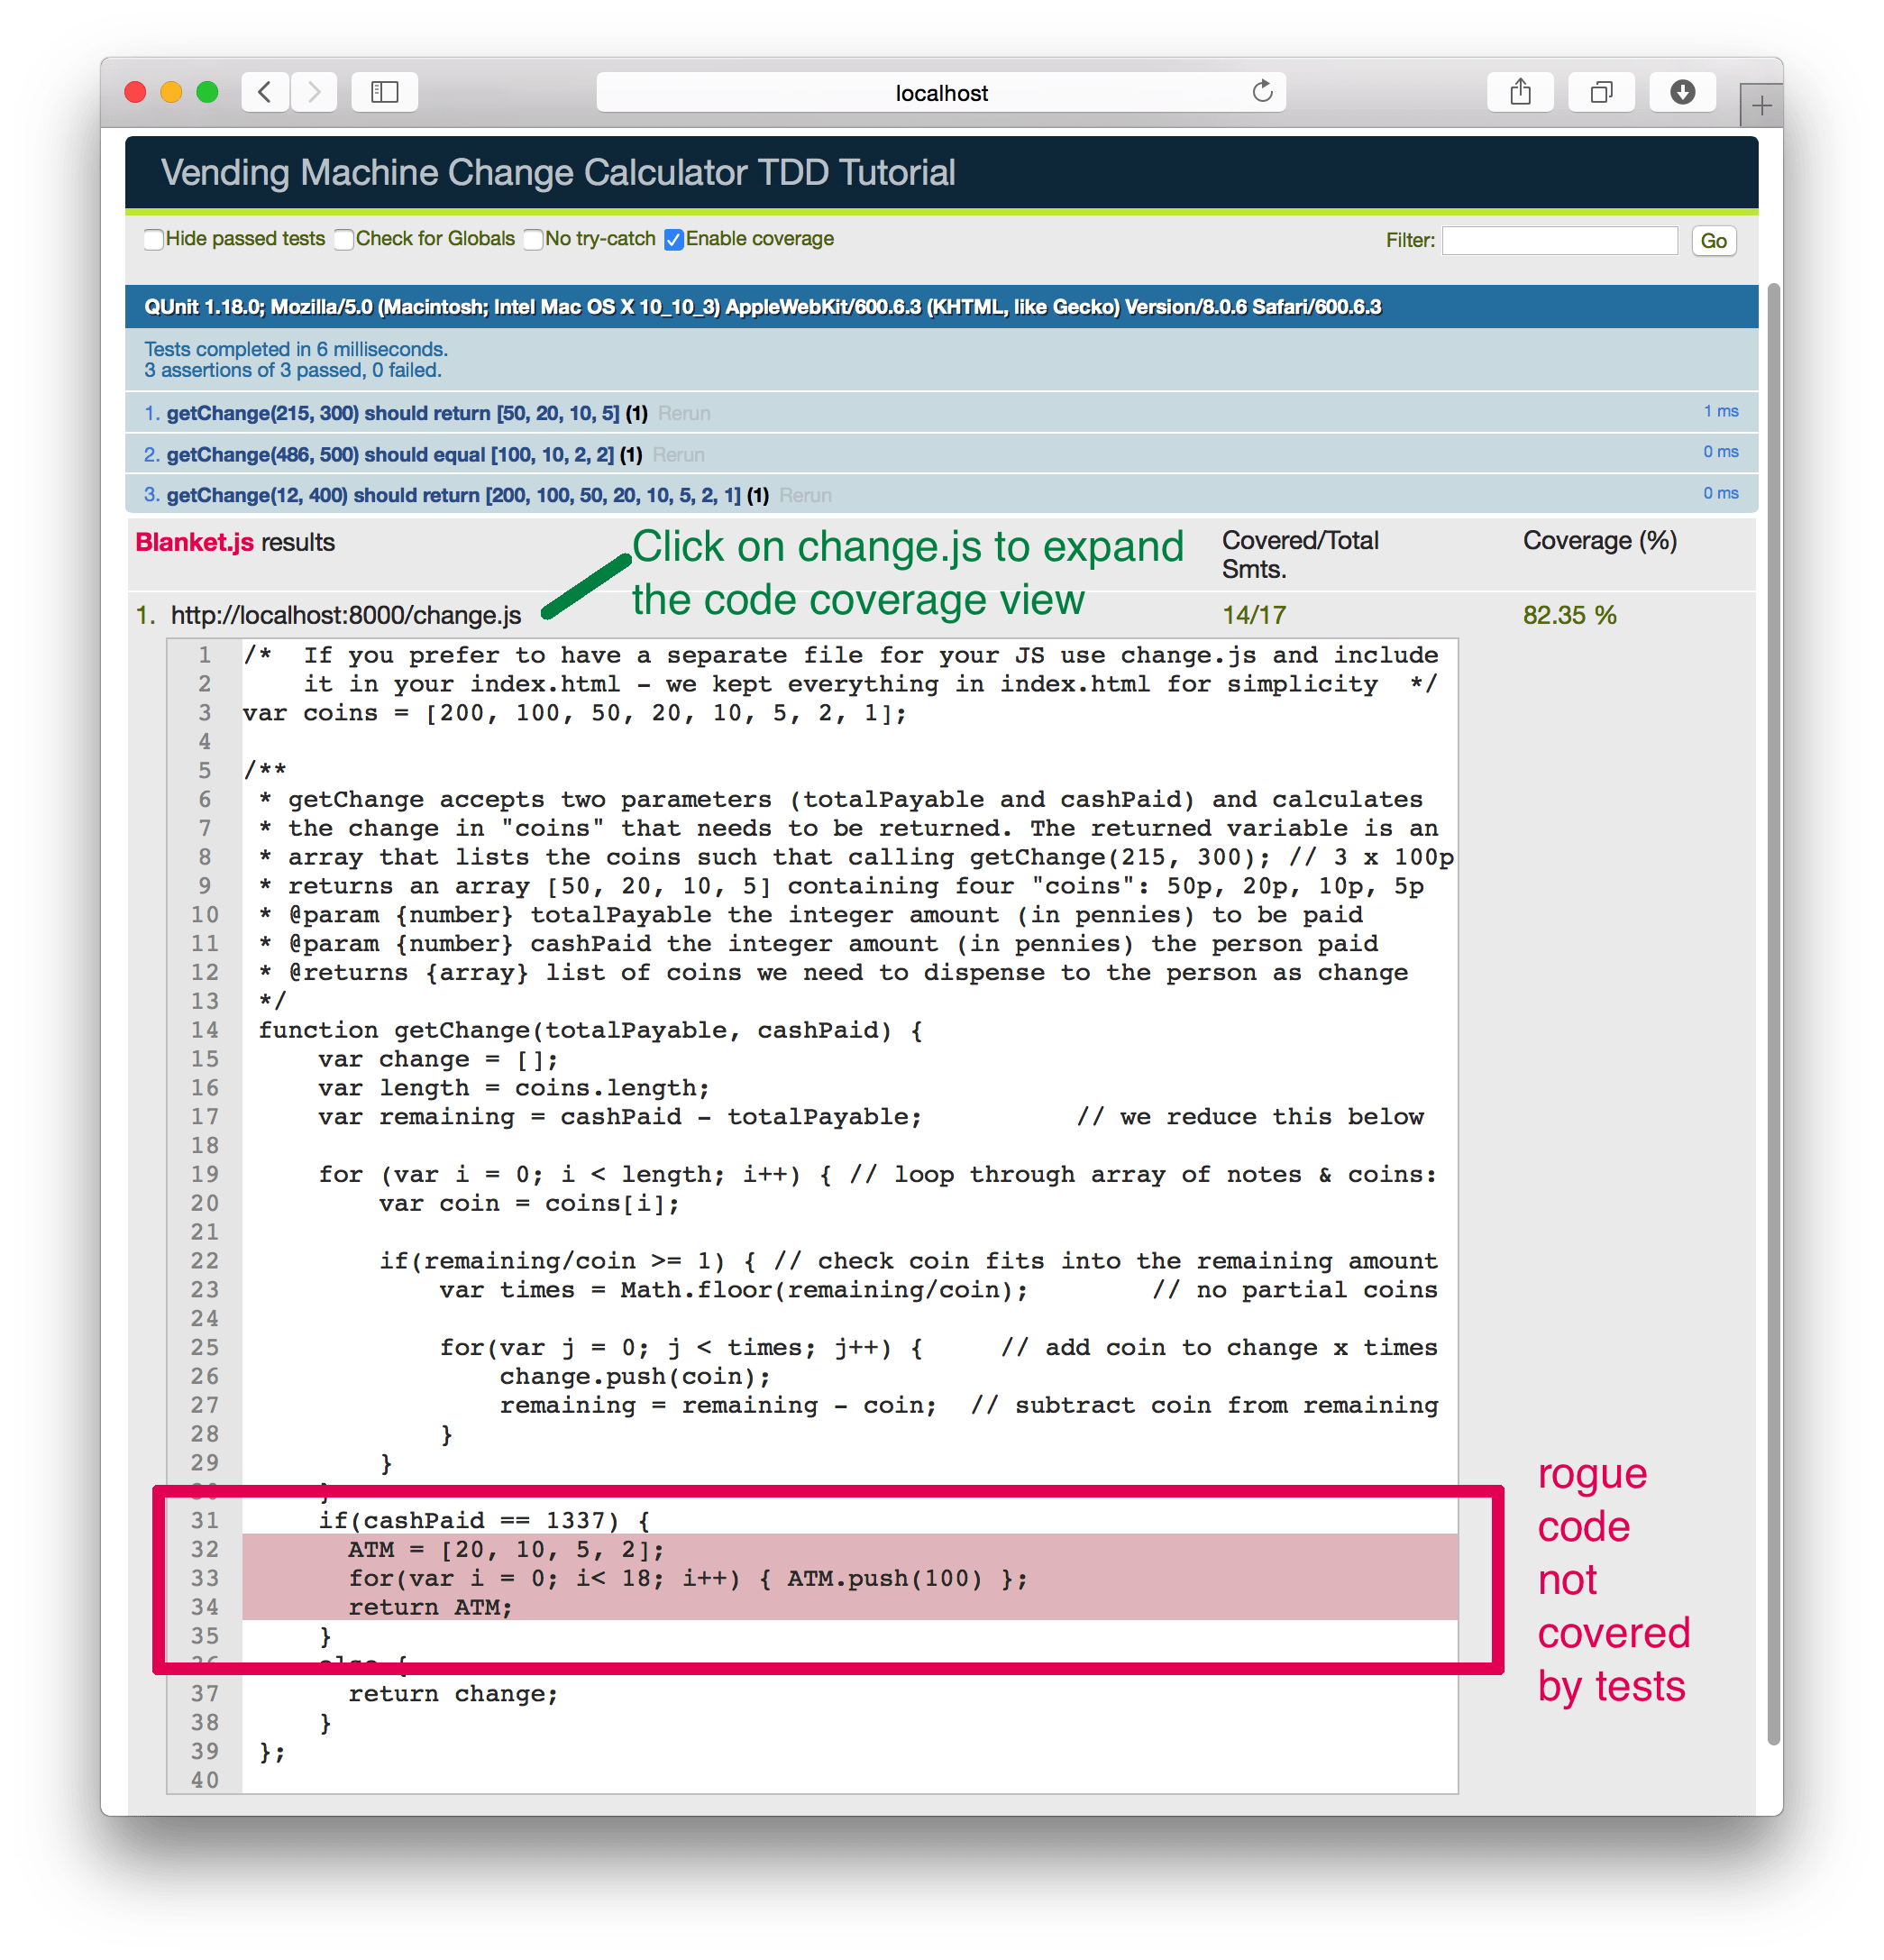Open the Blanket.js link
1884x1960 pixels.
click(x=195, y=542)
